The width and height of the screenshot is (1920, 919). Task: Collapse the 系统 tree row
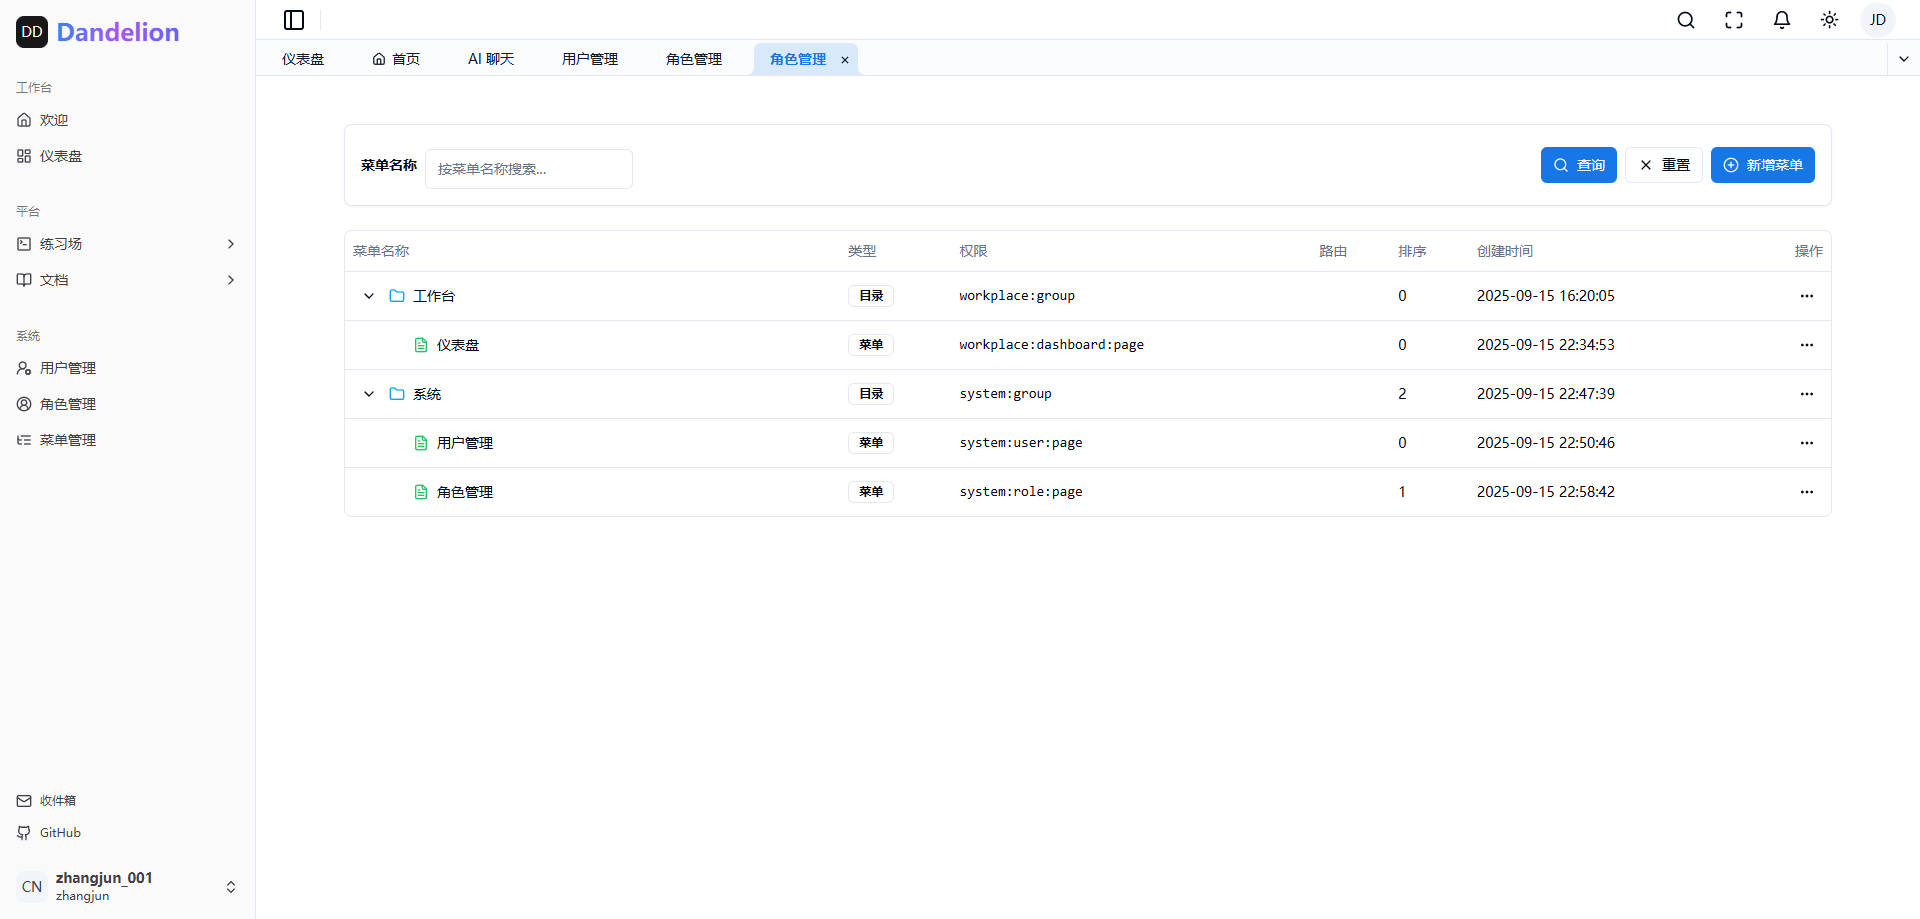369,394
